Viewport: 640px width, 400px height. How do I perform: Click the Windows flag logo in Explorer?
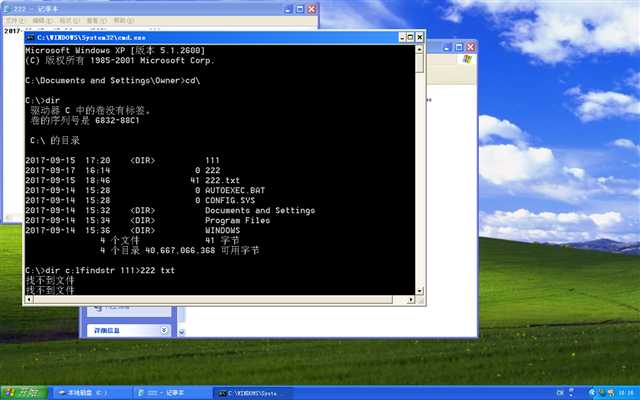[x=467, y=59]
